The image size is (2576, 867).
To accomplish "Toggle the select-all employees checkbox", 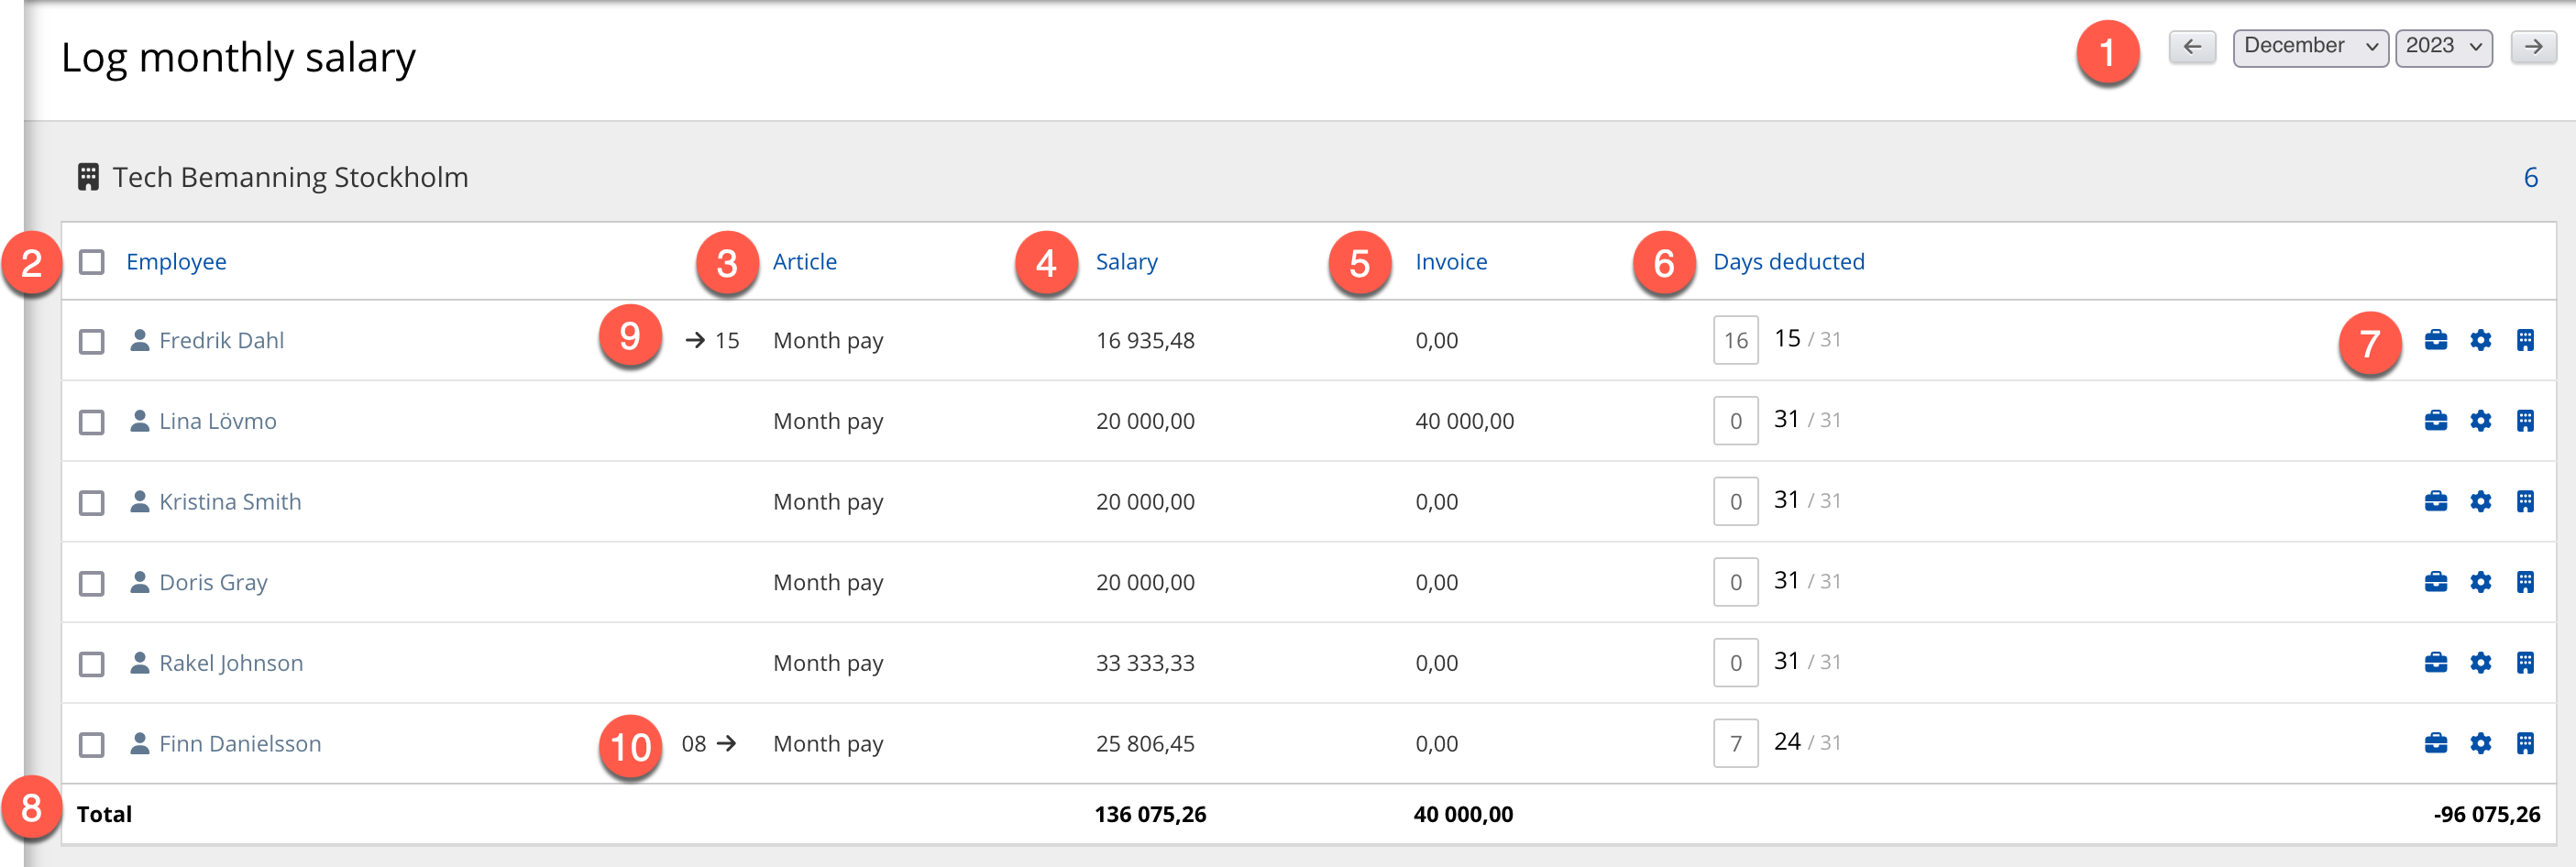I will point(92,262).
